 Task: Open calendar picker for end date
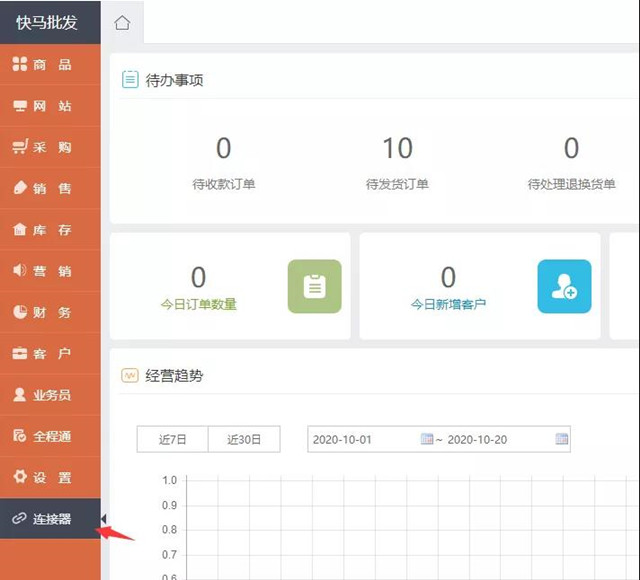tap(561, 439)
